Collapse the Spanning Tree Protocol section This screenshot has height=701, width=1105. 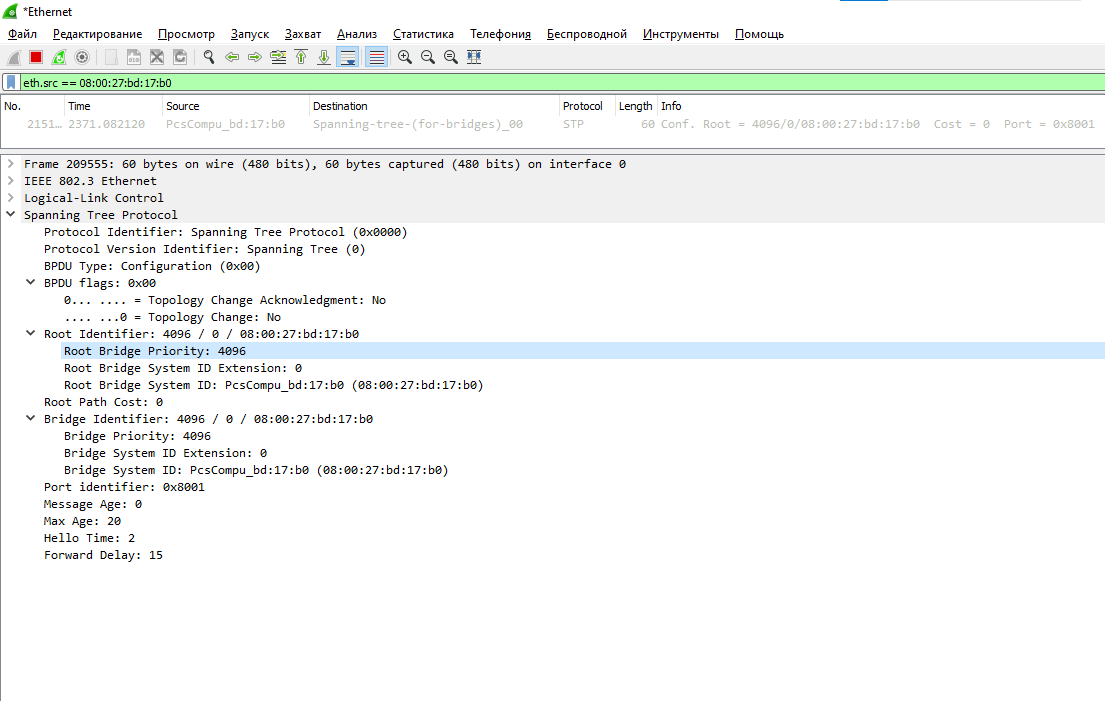pyautogui.click(x=11, y=215)
